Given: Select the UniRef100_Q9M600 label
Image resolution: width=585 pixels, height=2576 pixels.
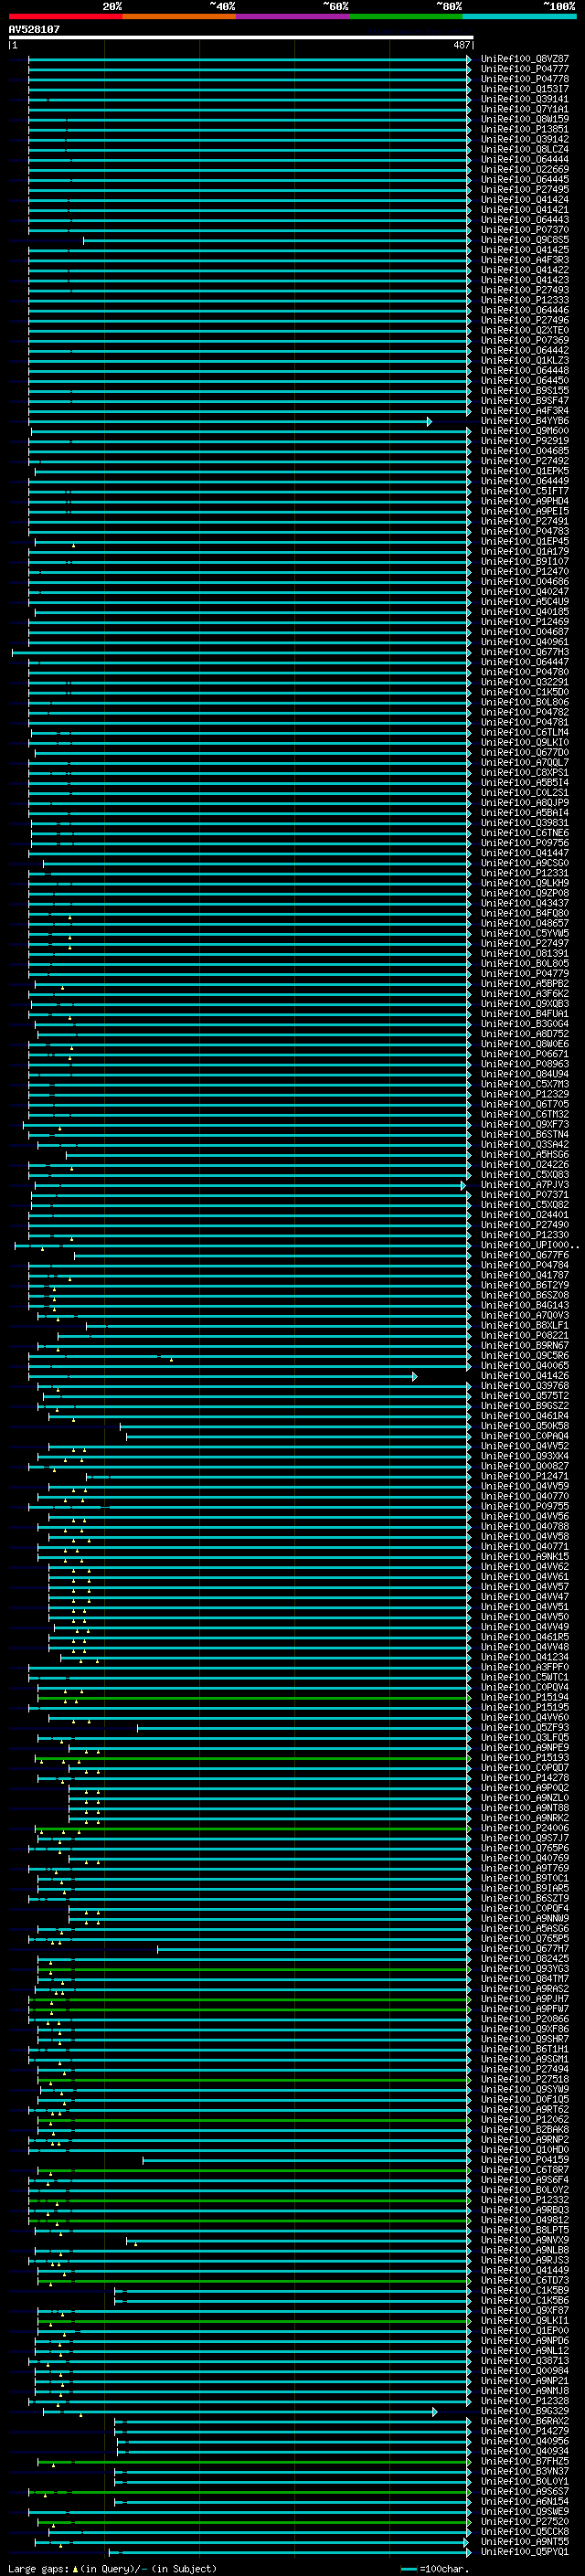Looking at the screenshot, I should [524, 431].
